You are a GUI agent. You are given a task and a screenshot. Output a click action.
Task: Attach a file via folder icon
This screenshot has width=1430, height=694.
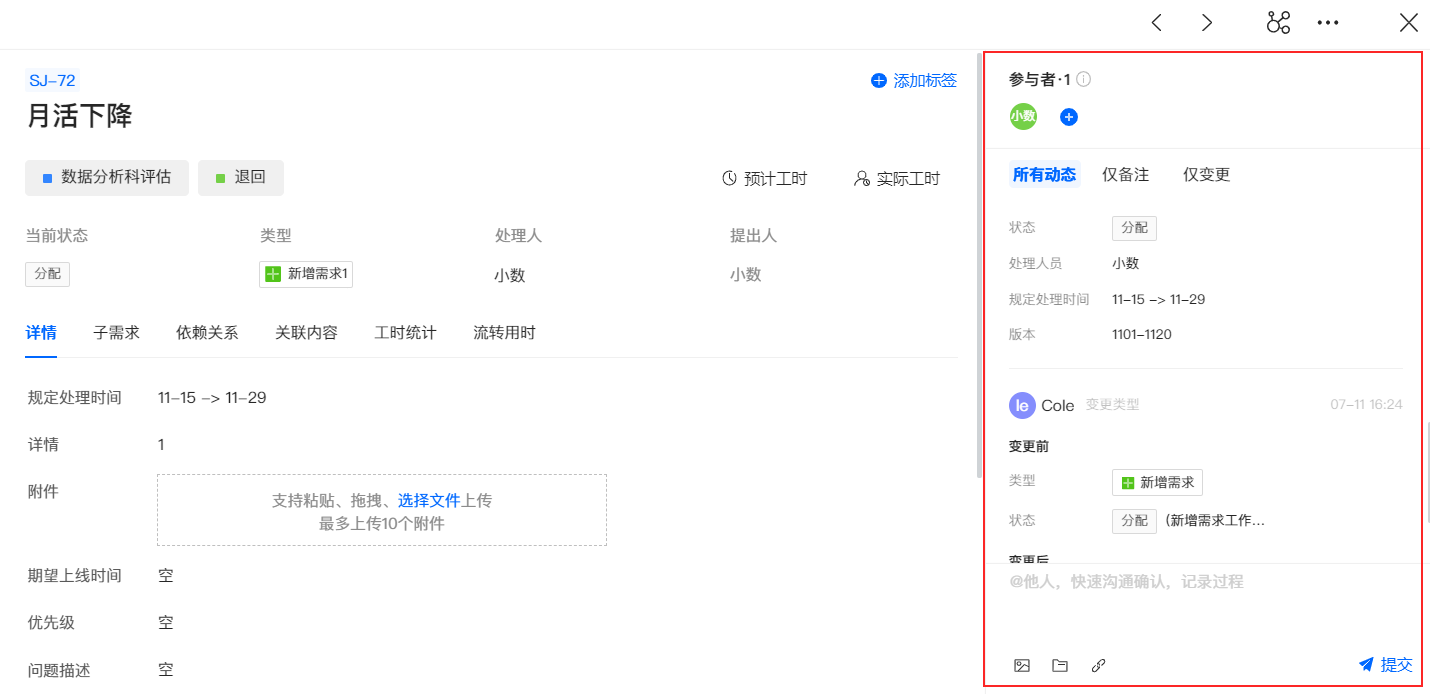(1060, 665)
